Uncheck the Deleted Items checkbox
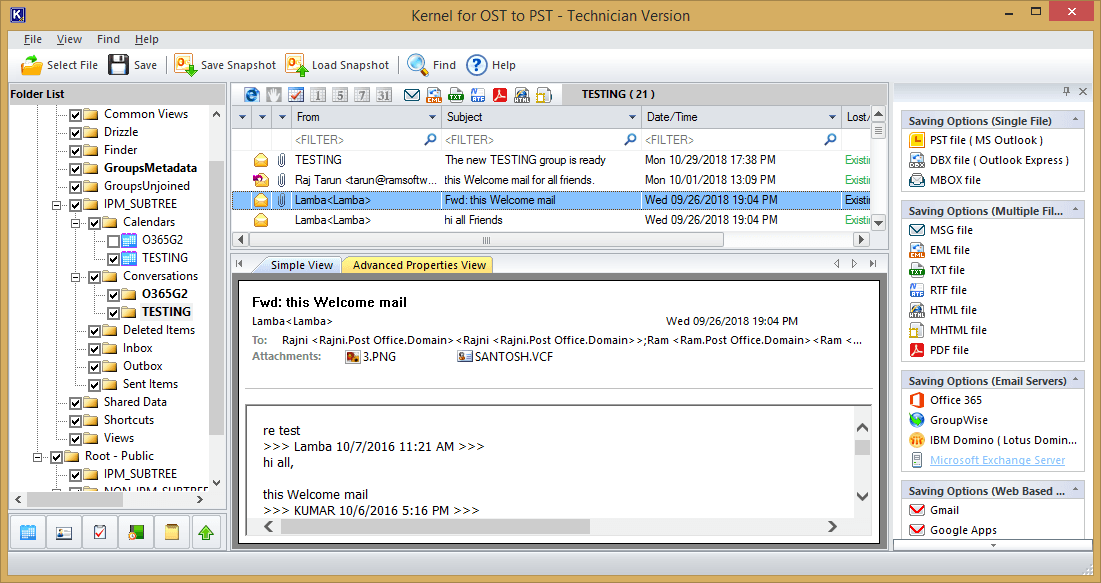The width and height of the screenshot is (1101, 583). [x=94, y=331]
